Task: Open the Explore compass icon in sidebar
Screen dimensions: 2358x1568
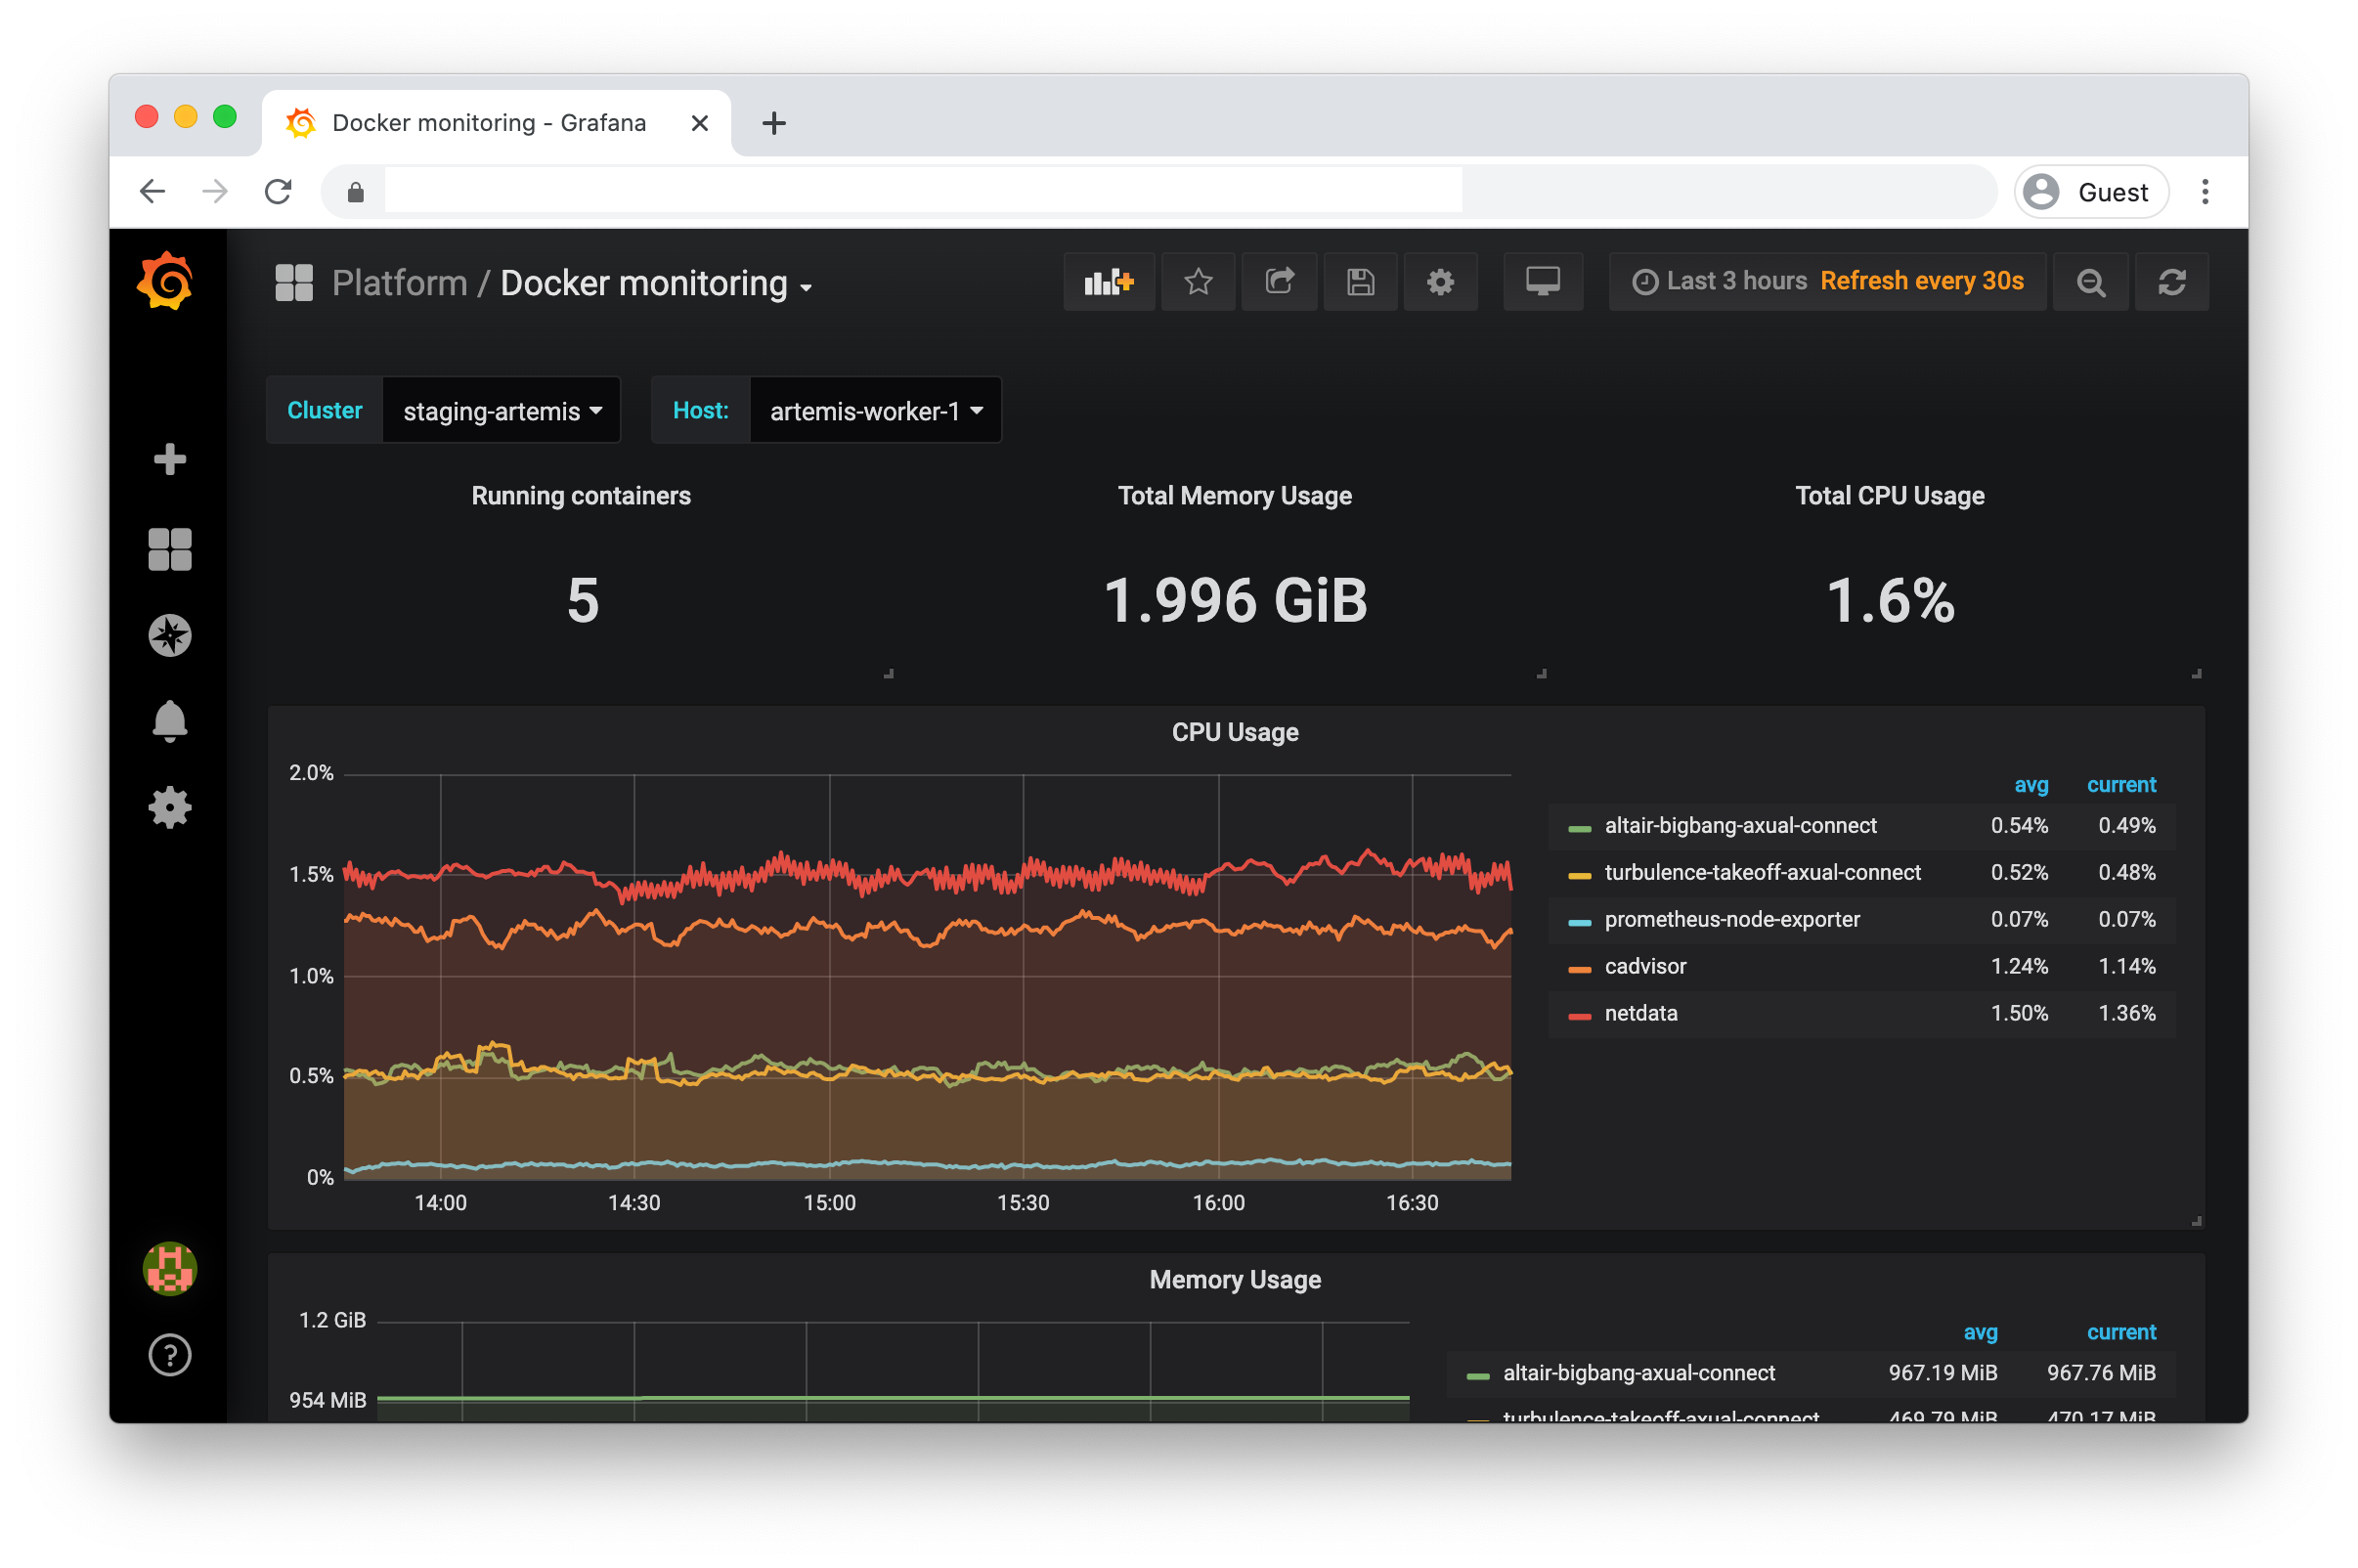Action: pyautogui.click(x=169, y=635)
